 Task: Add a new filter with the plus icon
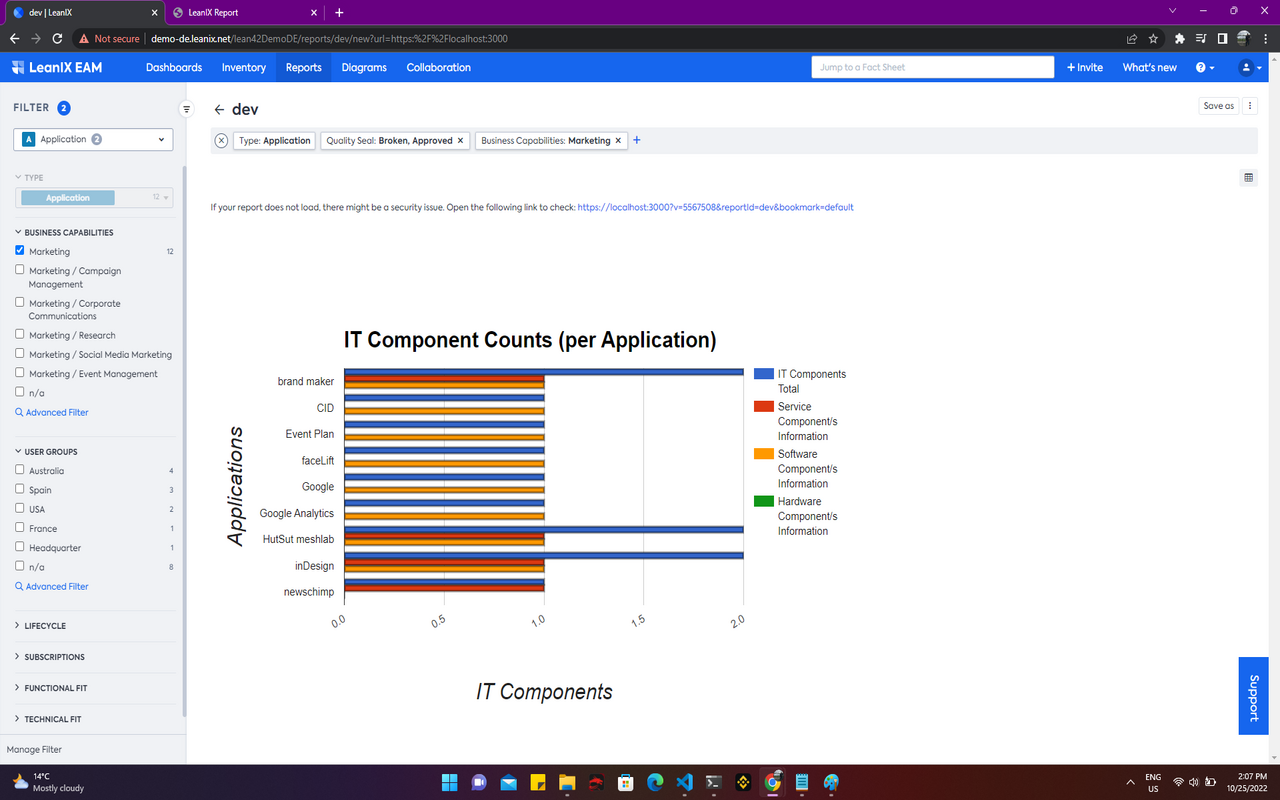(x=637, y=140)
